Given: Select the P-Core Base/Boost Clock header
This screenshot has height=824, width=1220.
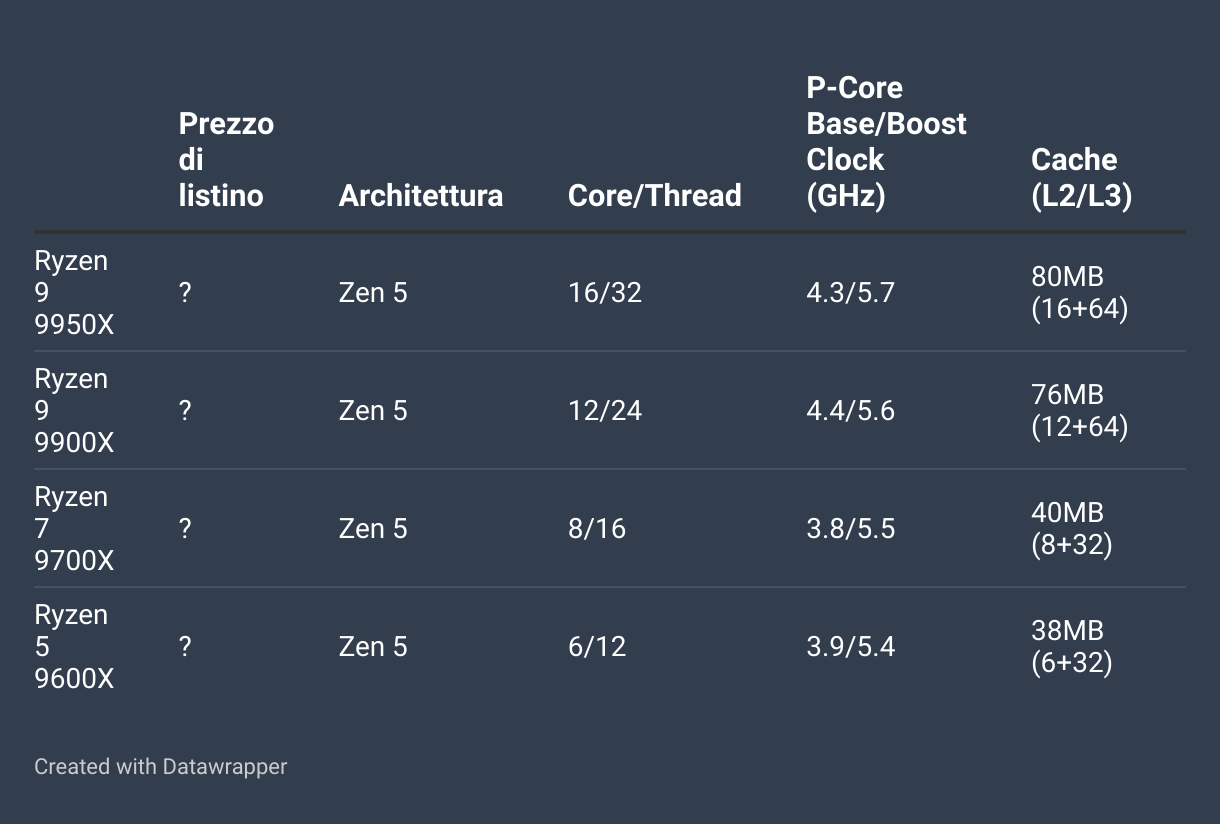Looking at the screenshot, I should click(887, 141).
